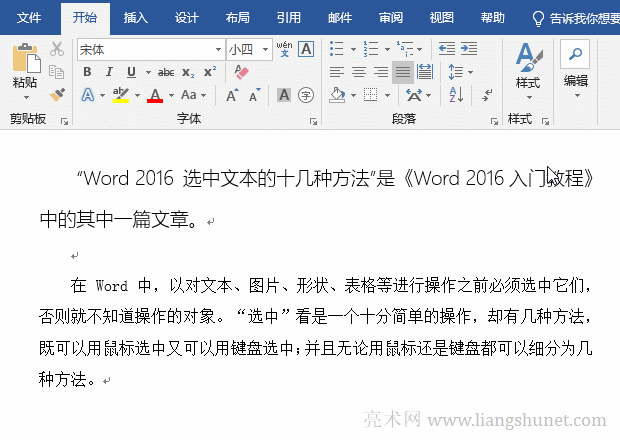This screenshot has height=440, width=620.
Task: Decrease paragraph indent
Action: point(447,49)
